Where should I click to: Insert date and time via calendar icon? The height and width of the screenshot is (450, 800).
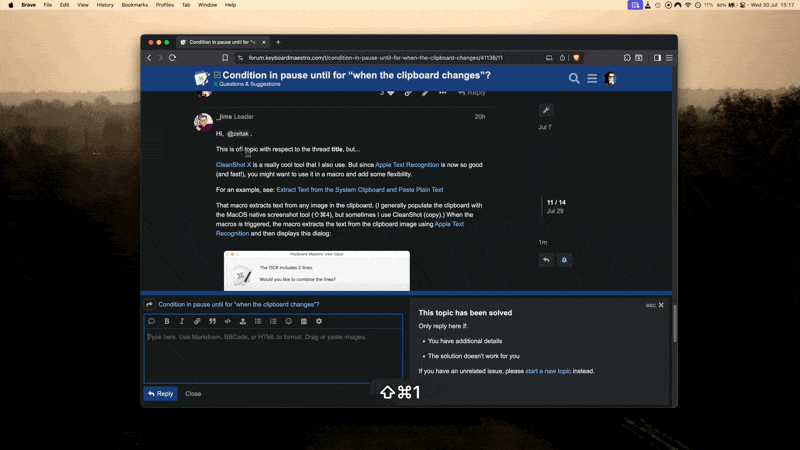pyautogui.click(x=304, y=321)
